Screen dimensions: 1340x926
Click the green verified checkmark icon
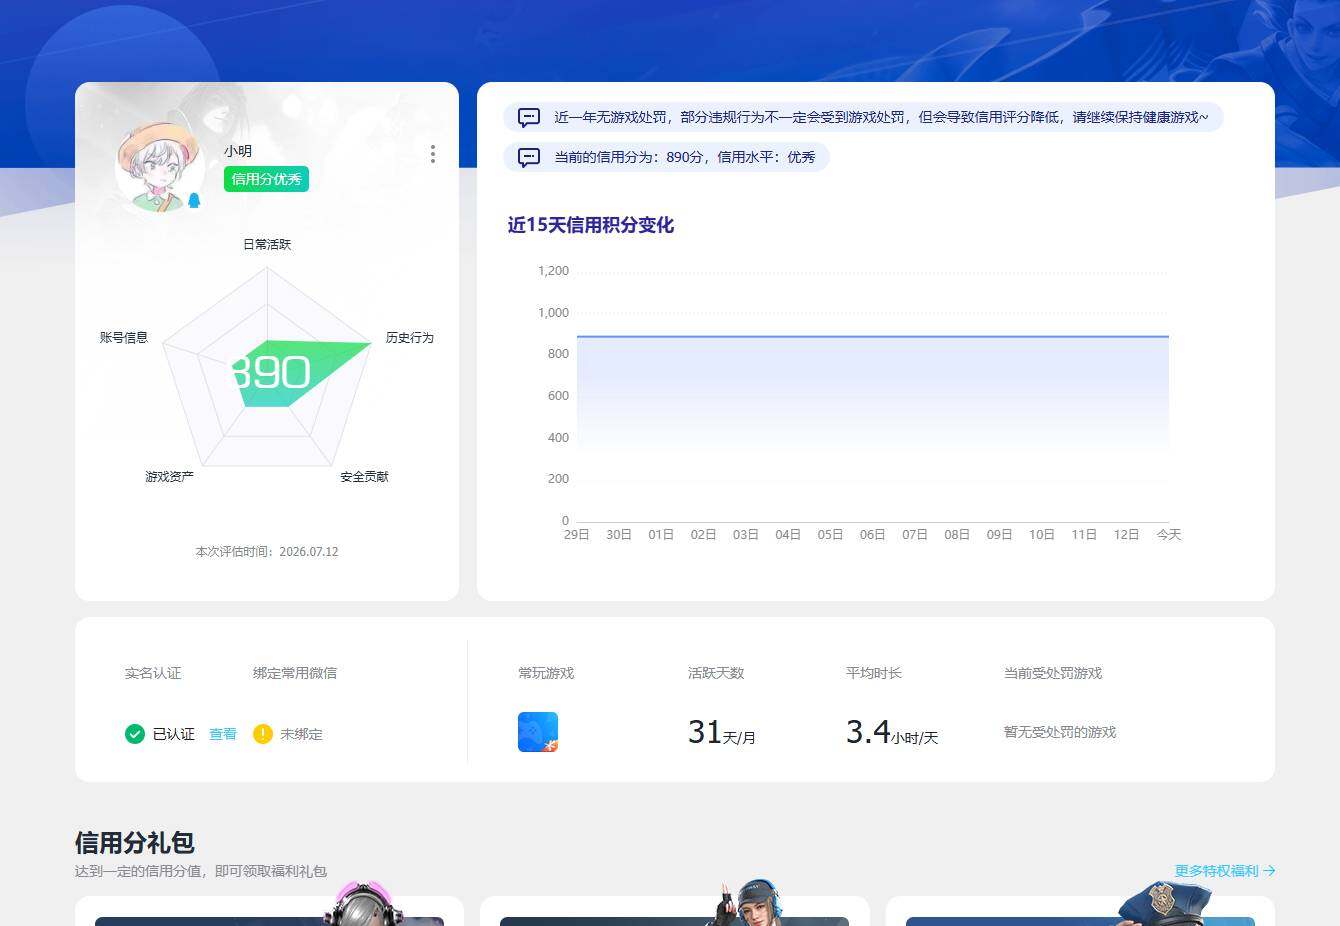click(x=135, y=734)
